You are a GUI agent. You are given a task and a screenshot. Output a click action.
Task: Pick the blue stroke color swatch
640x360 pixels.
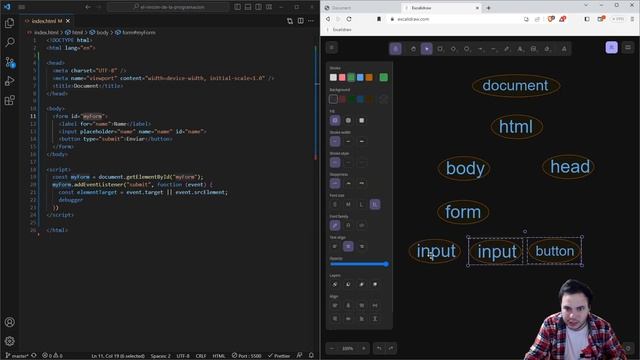(360, 78)
